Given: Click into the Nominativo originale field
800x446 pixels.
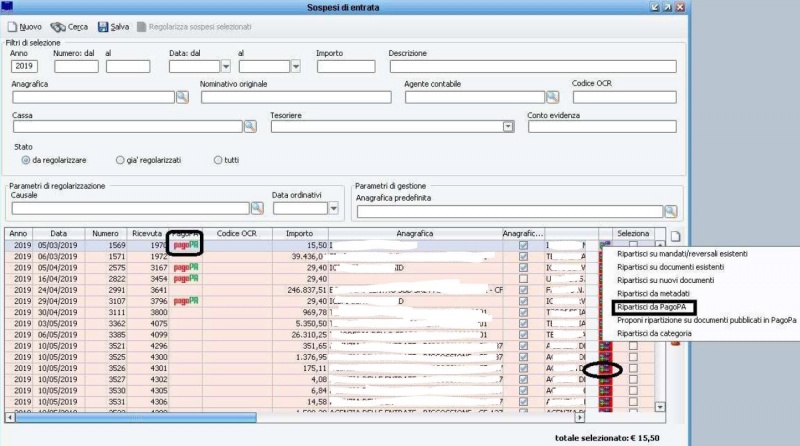Looking at the screenshot, I should [x=296, y=97].
